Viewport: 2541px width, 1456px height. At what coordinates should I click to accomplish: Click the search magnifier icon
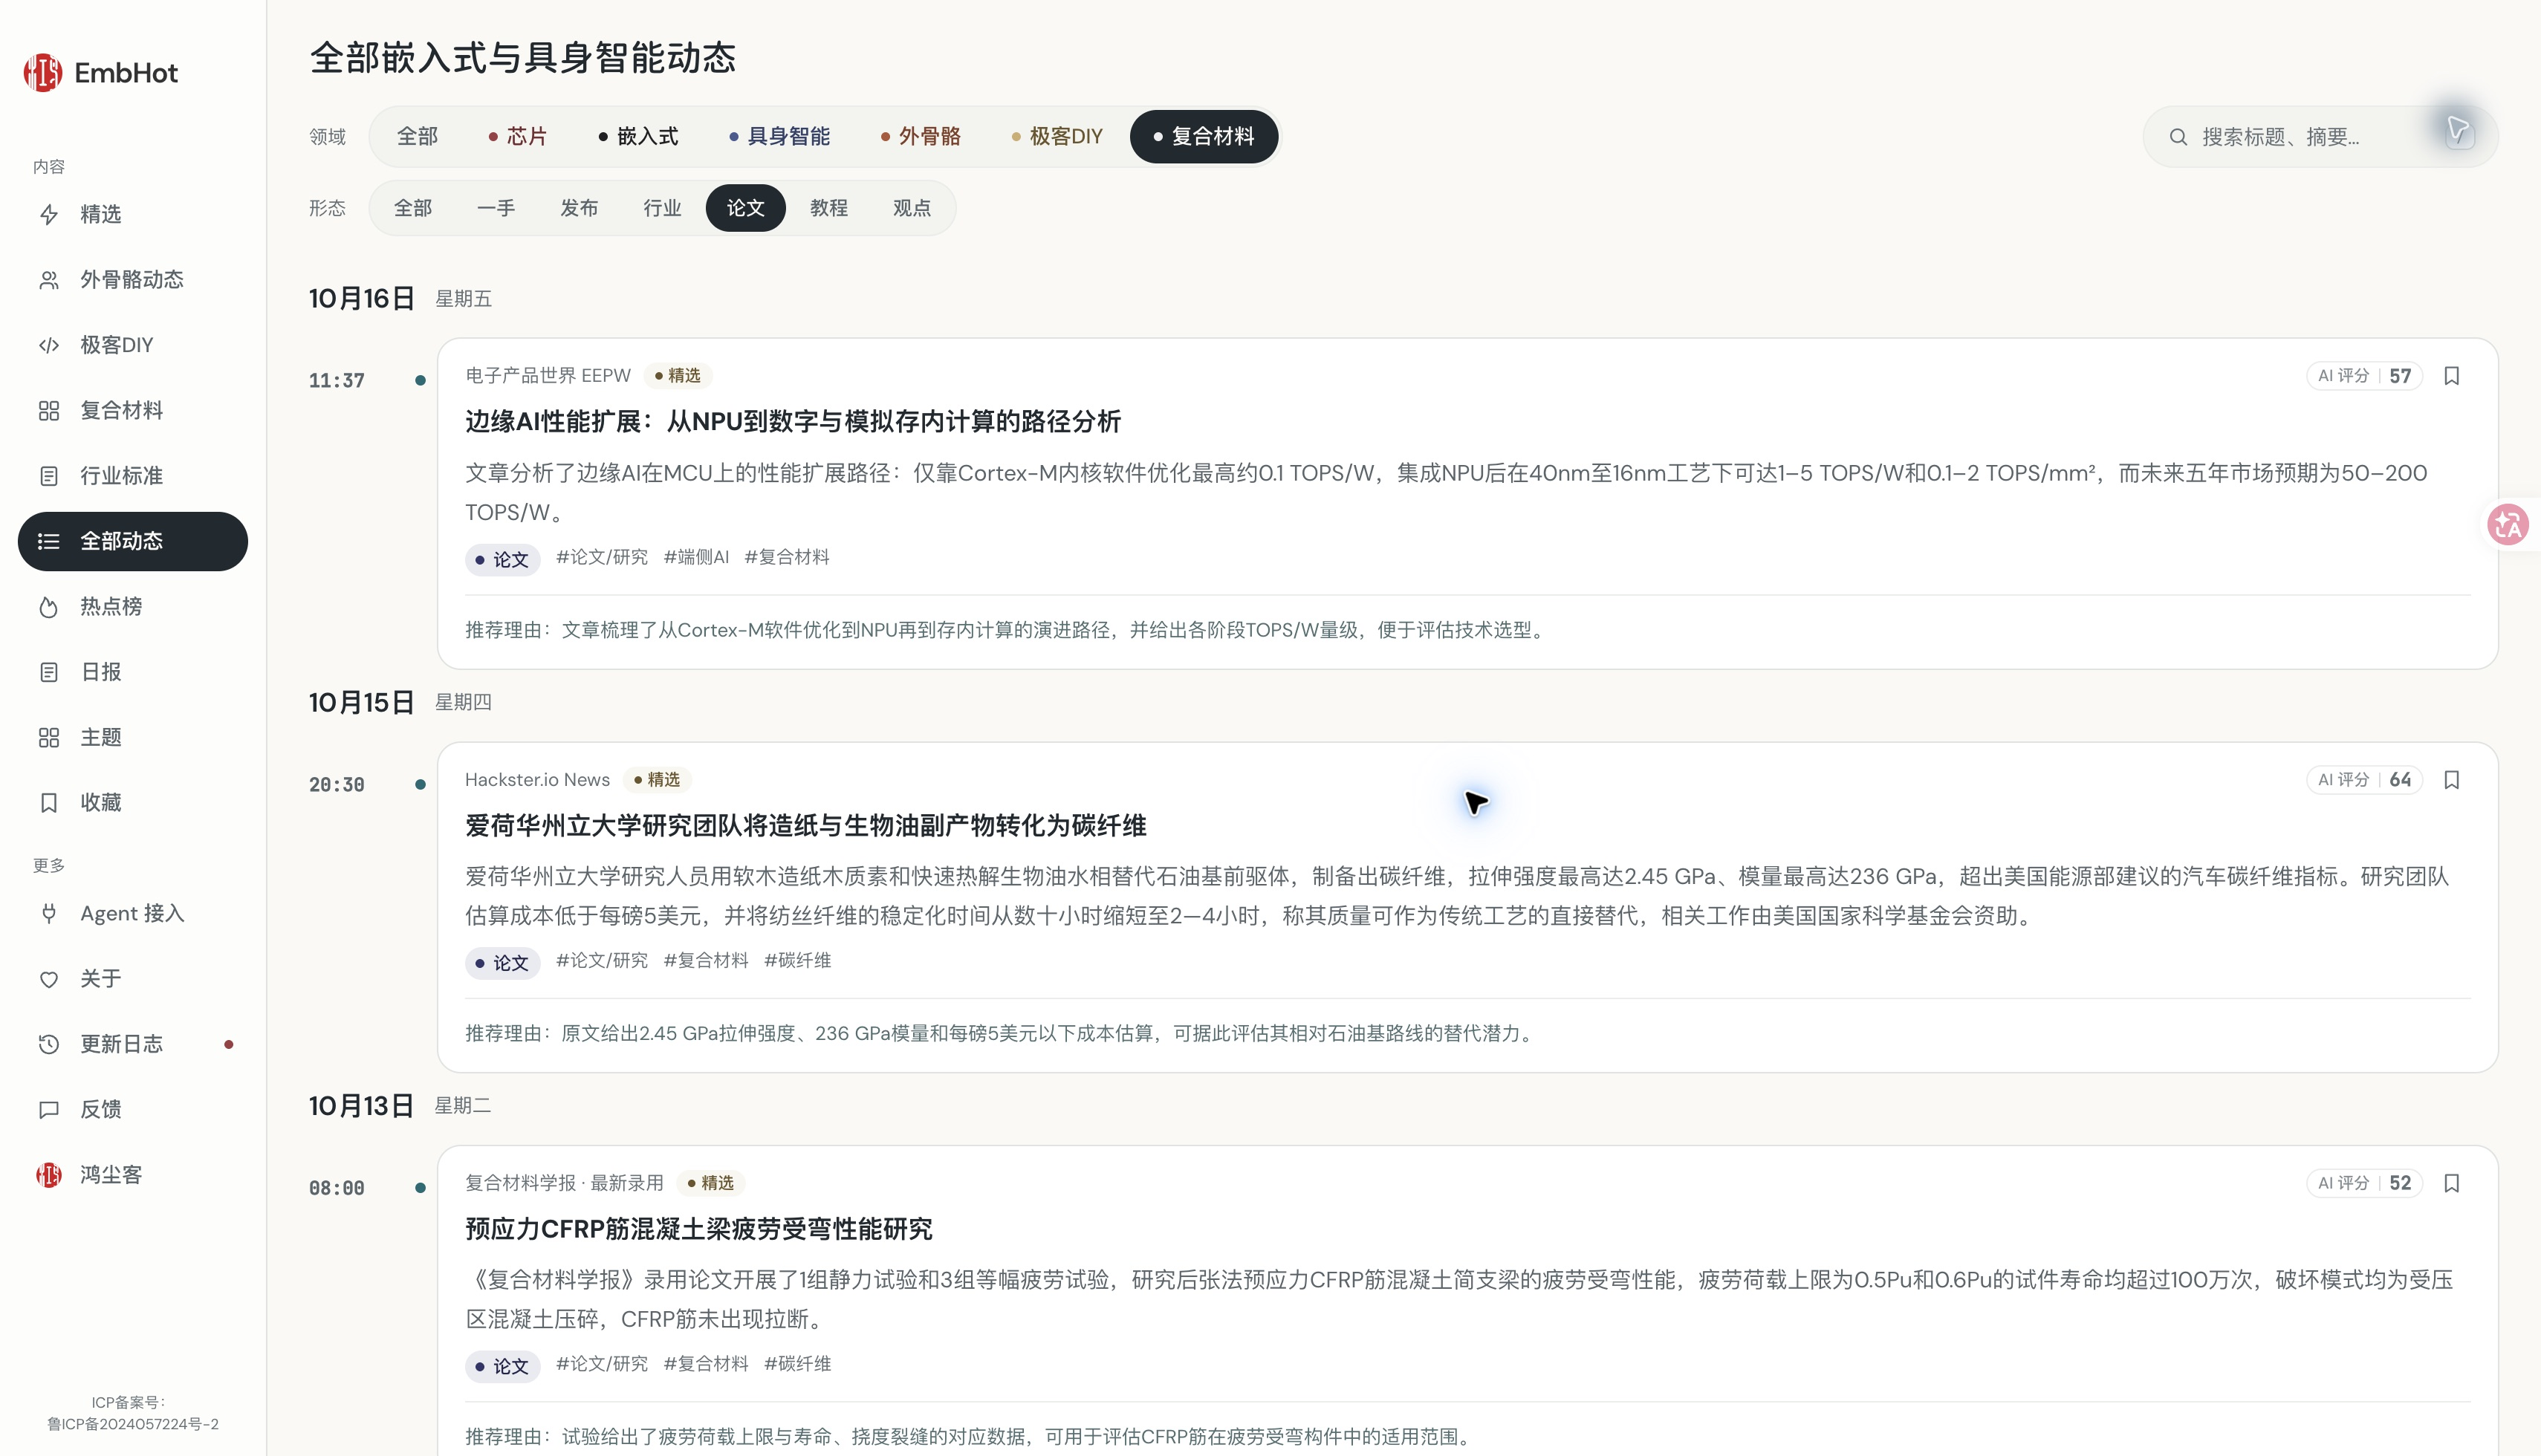point(2178,137)
